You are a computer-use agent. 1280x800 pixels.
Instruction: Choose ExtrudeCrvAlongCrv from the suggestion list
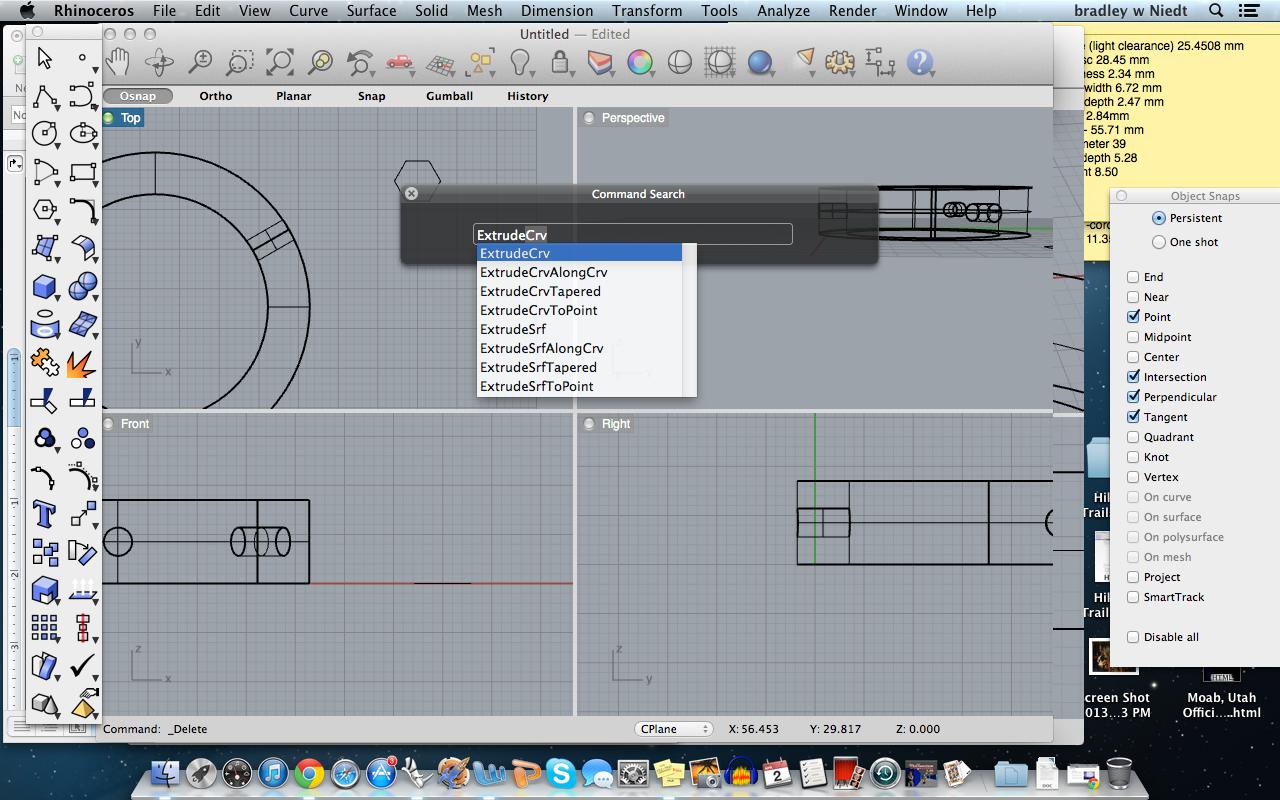coord(580,272)
